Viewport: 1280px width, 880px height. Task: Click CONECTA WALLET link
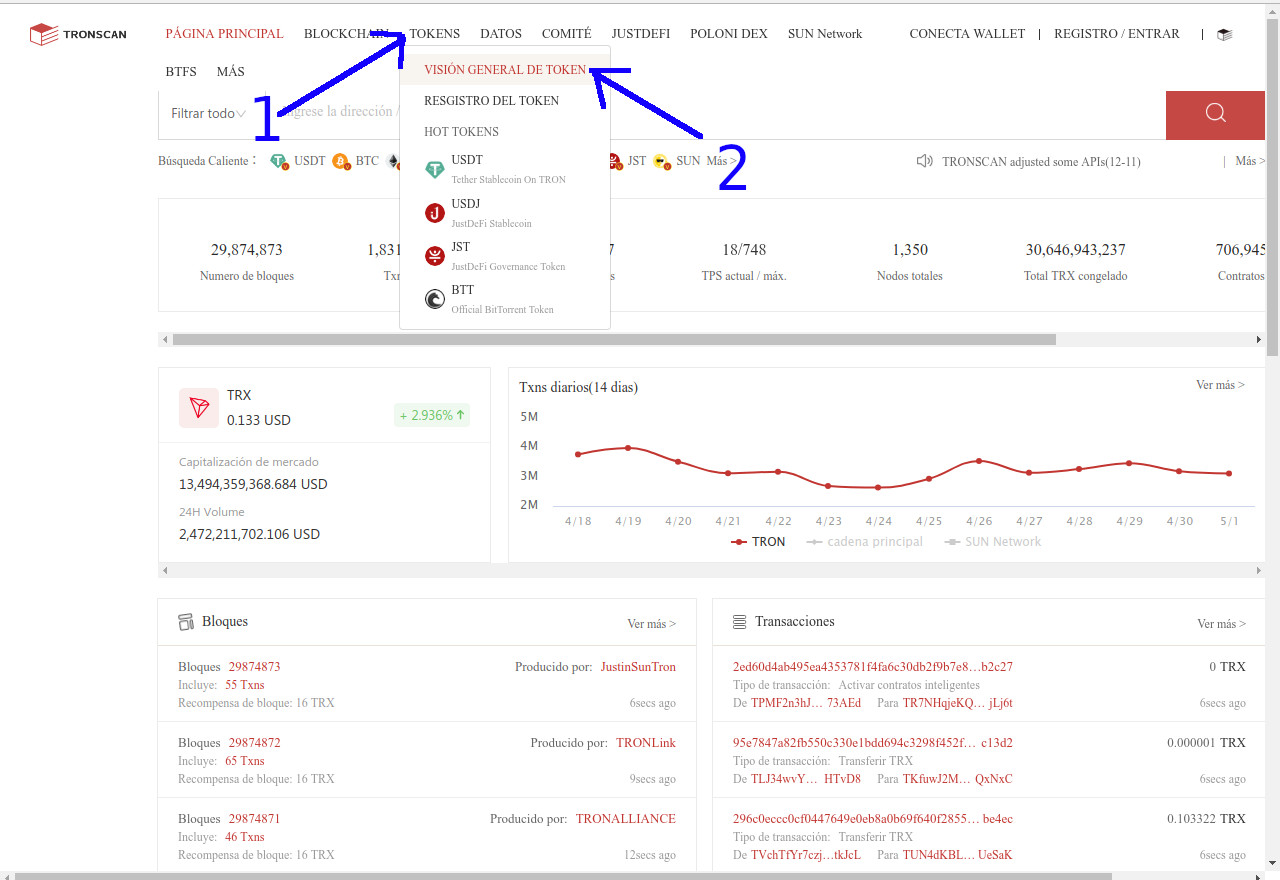coord(967,34)
